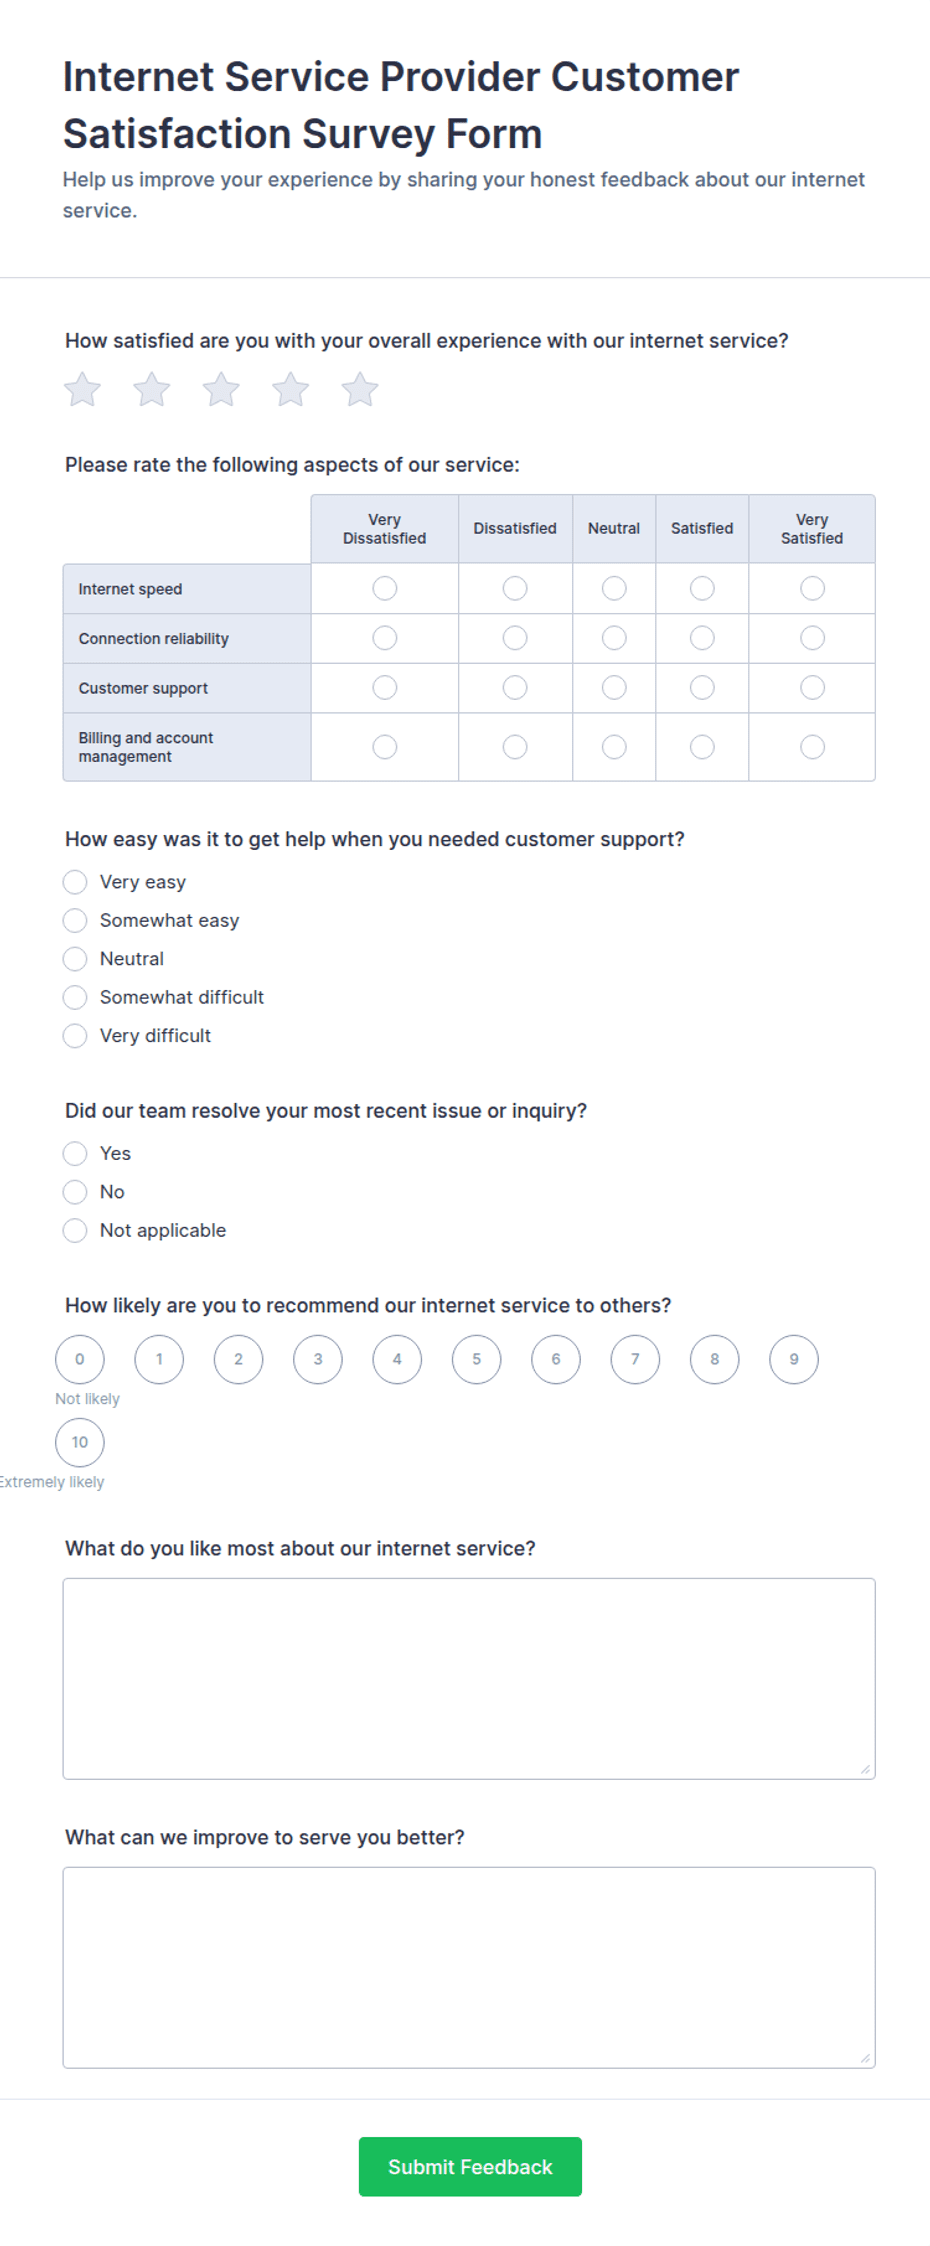This screenshot has width=930, height=2246.
Task: Select 10 Extremely likely rating
Action: (80, 1442)
